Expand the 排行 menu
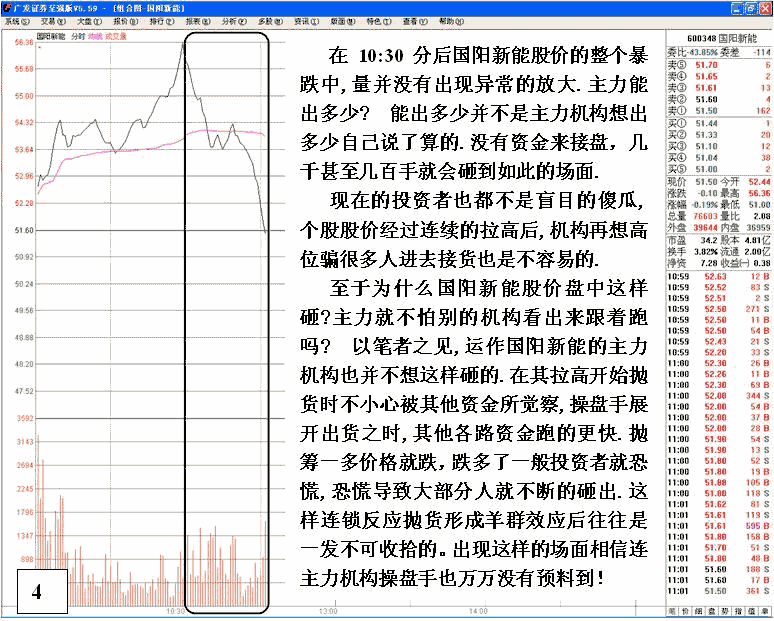 [x=158, y=21]
